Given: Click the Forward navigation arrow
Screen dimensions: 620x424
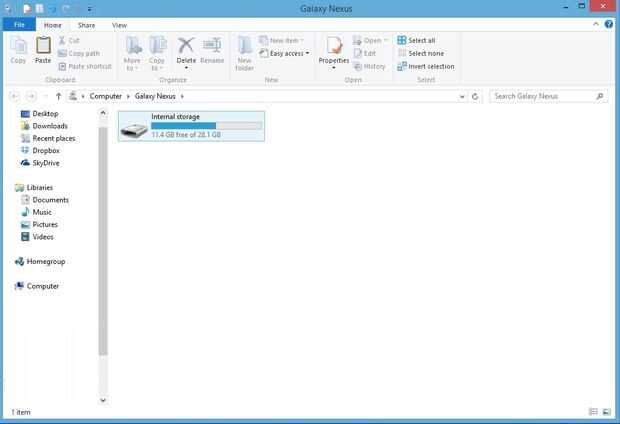Looking at the screenshot, I should point(31,96).
